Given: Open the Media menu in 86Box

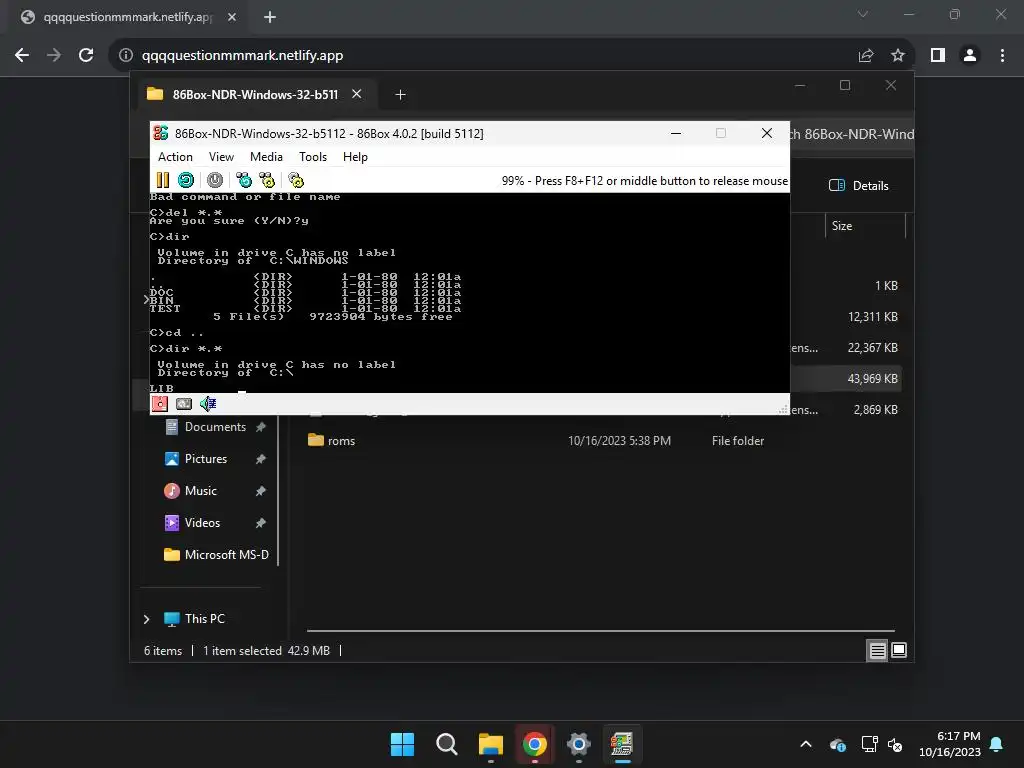Looking at the screenshot, I should pyautogui.click(x=266, y=157).
